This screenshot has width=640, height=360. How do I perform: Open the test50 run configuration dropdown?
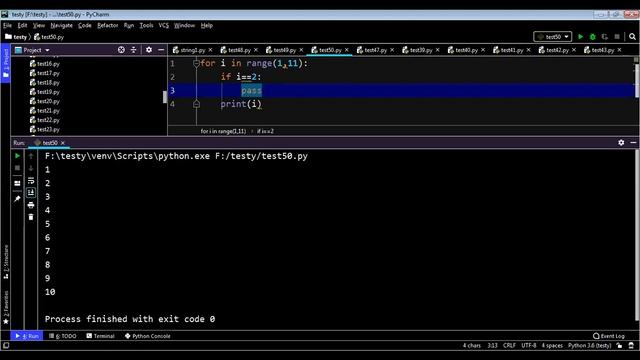(x=553, y=37)
